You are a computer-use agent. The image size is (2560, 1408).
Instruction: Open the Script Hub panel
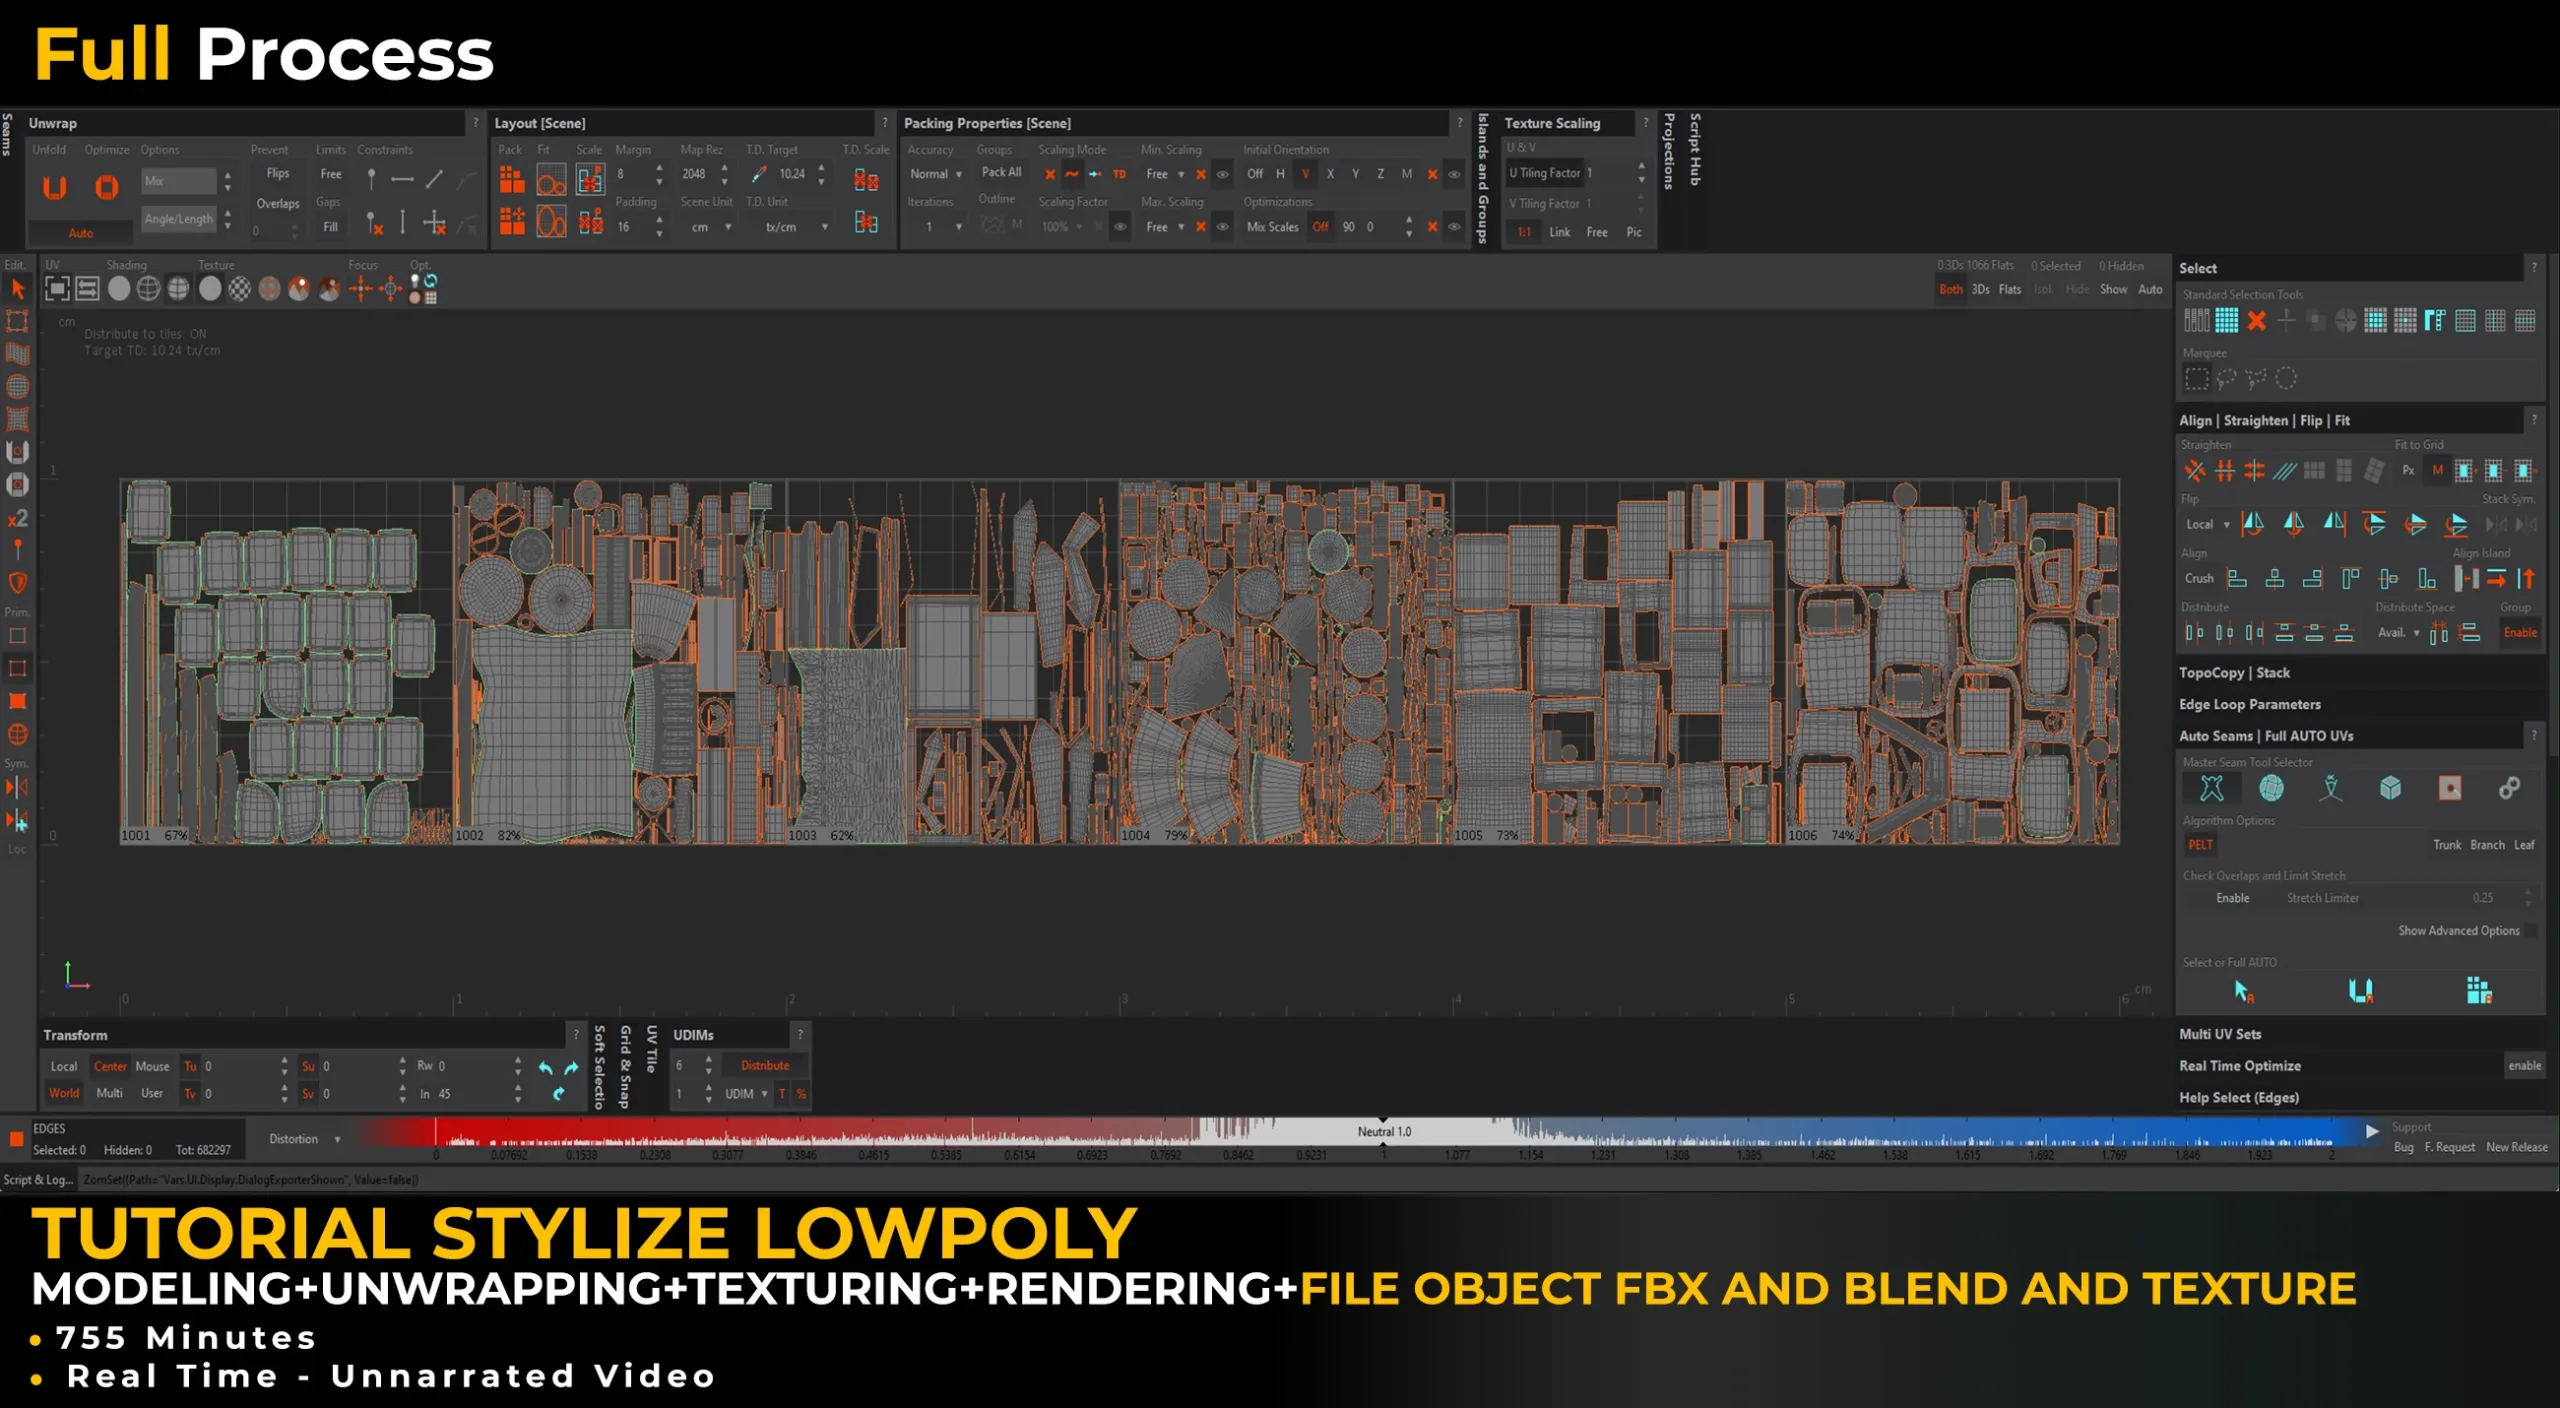(x=1697, y=150)
